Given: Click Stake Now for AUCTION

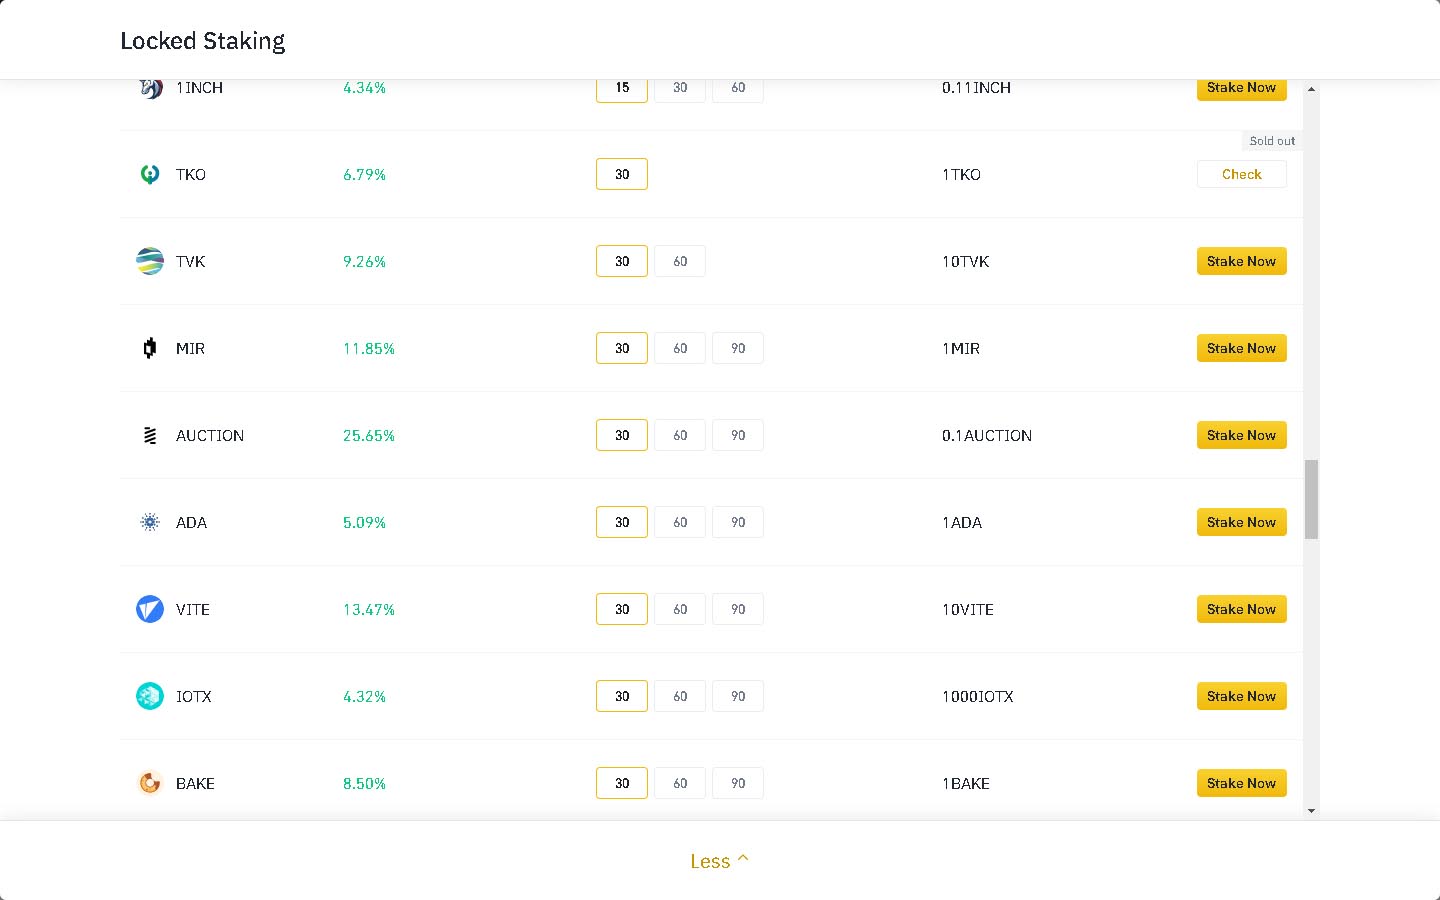Looking at the screenshot, I should [1241, 435].
